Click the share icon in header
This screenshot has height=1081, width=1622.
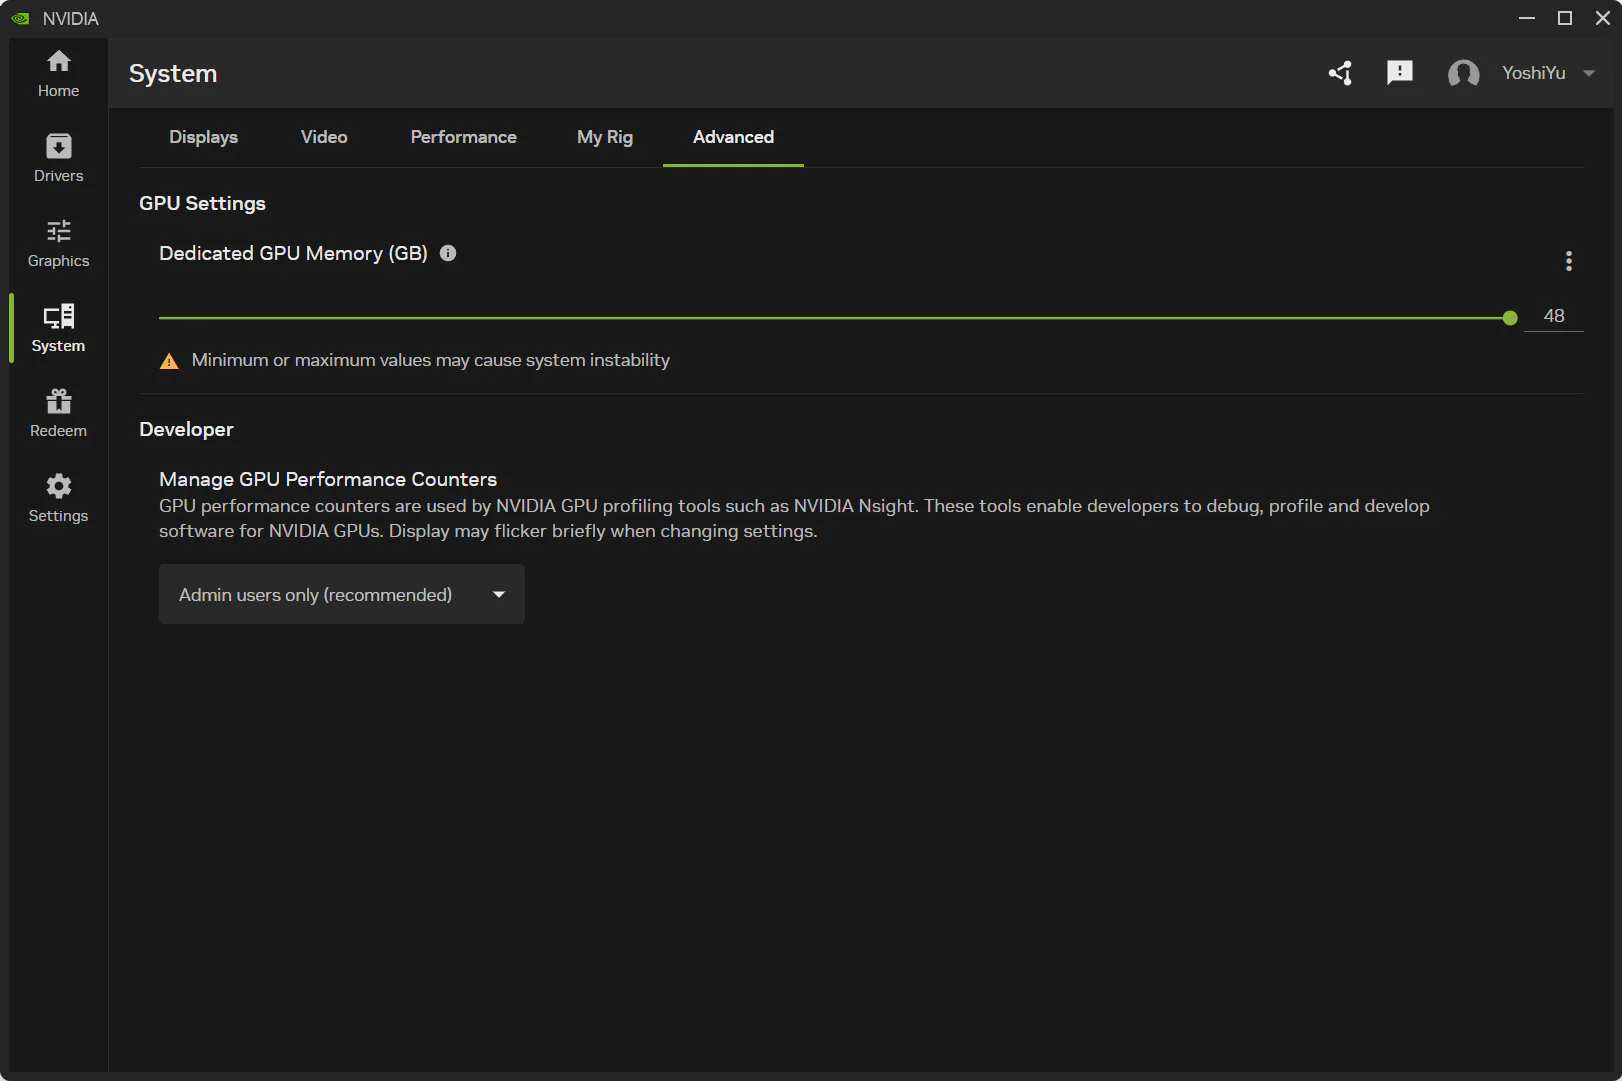click(1340, 73)
